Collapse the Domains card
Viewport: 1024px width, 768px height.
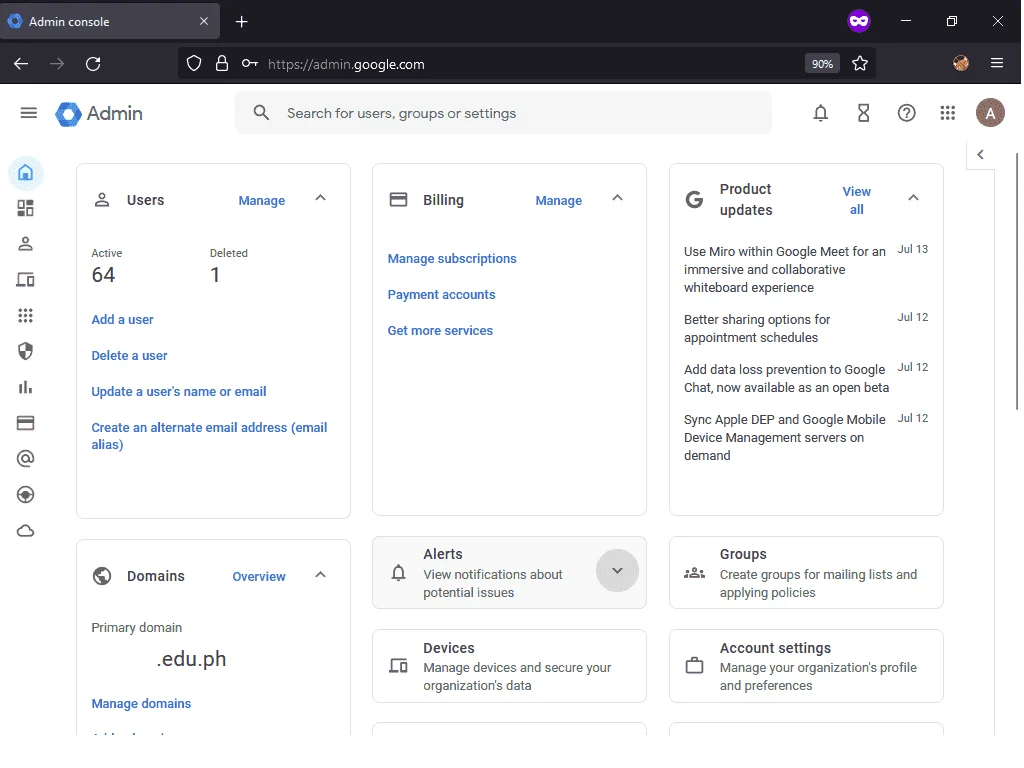point(321,575)
